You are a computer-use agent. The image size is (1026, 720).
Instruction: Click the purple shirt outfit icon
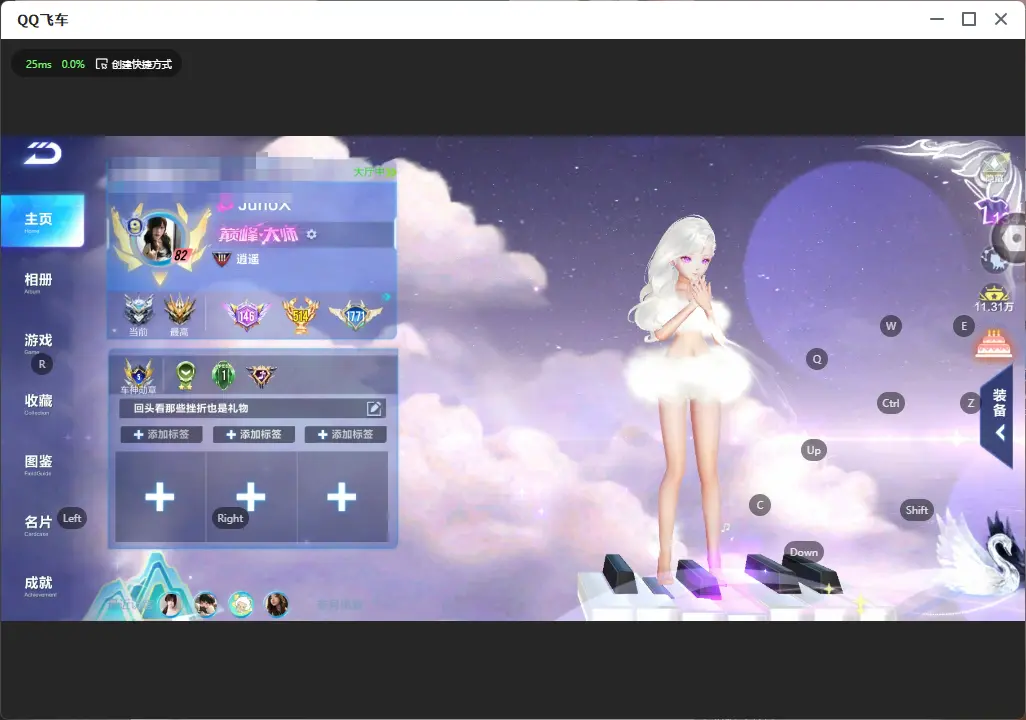(992, 211)
